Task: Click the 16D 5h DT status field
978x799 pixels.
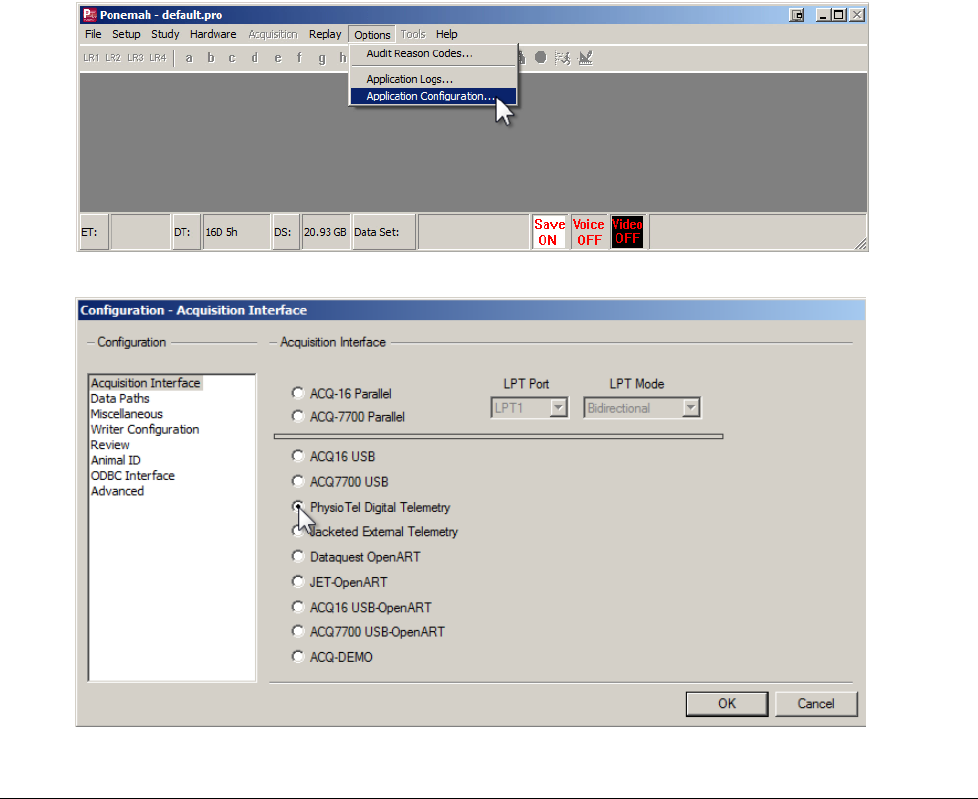Action: (x=236, y=232)
